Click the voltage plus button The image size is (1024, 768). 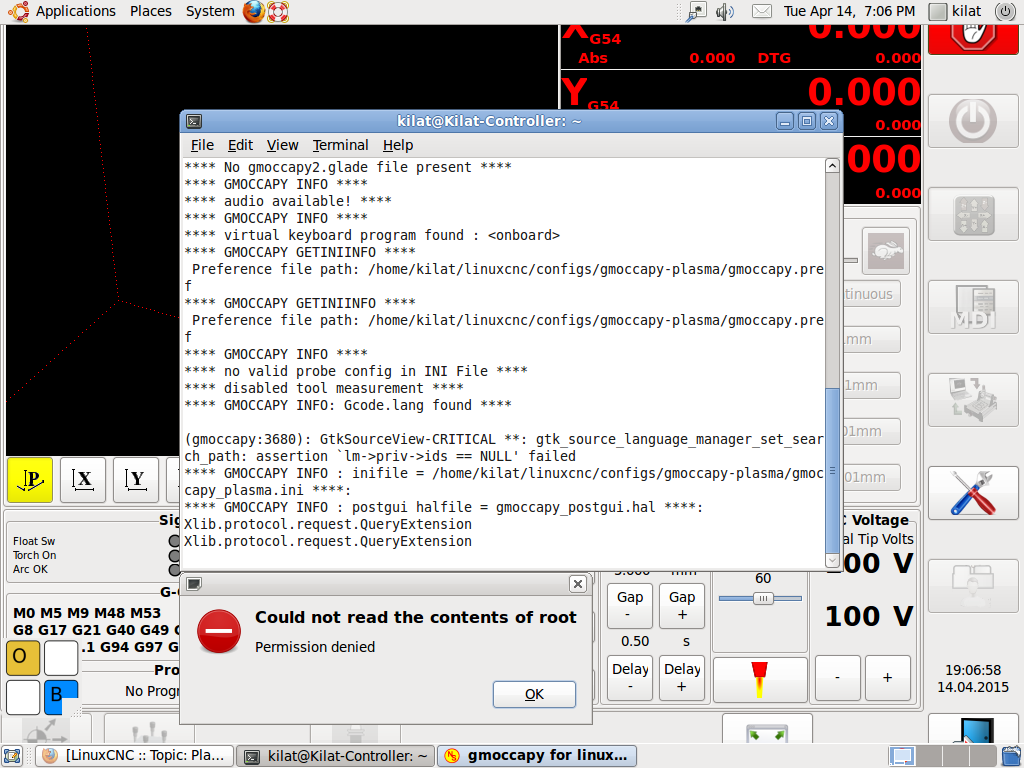pyautogui.click(x=888, y=678)
